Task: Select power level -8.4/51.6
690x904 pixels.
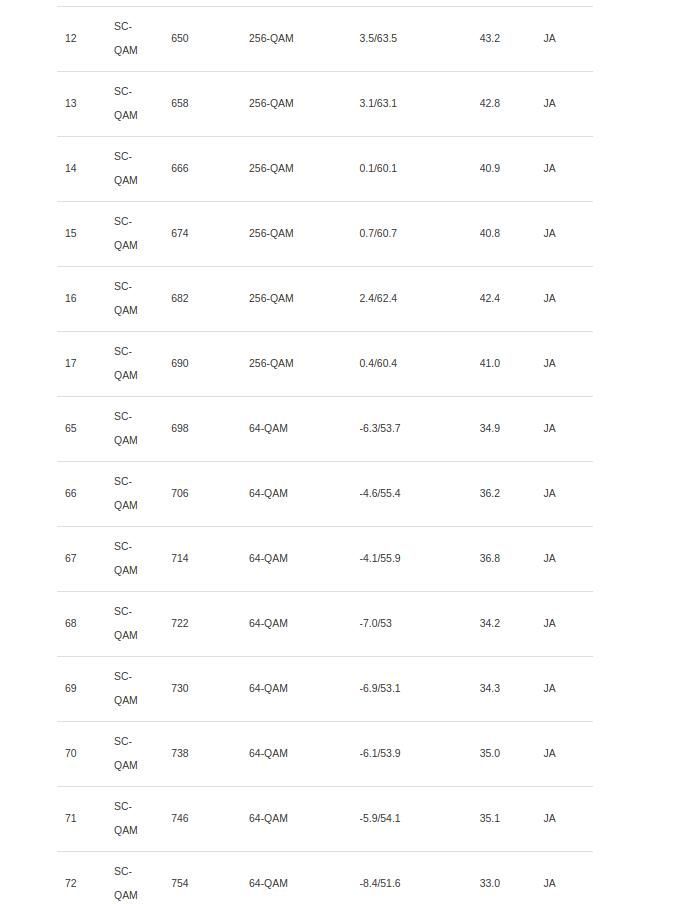Action: [x=379, y=883]
